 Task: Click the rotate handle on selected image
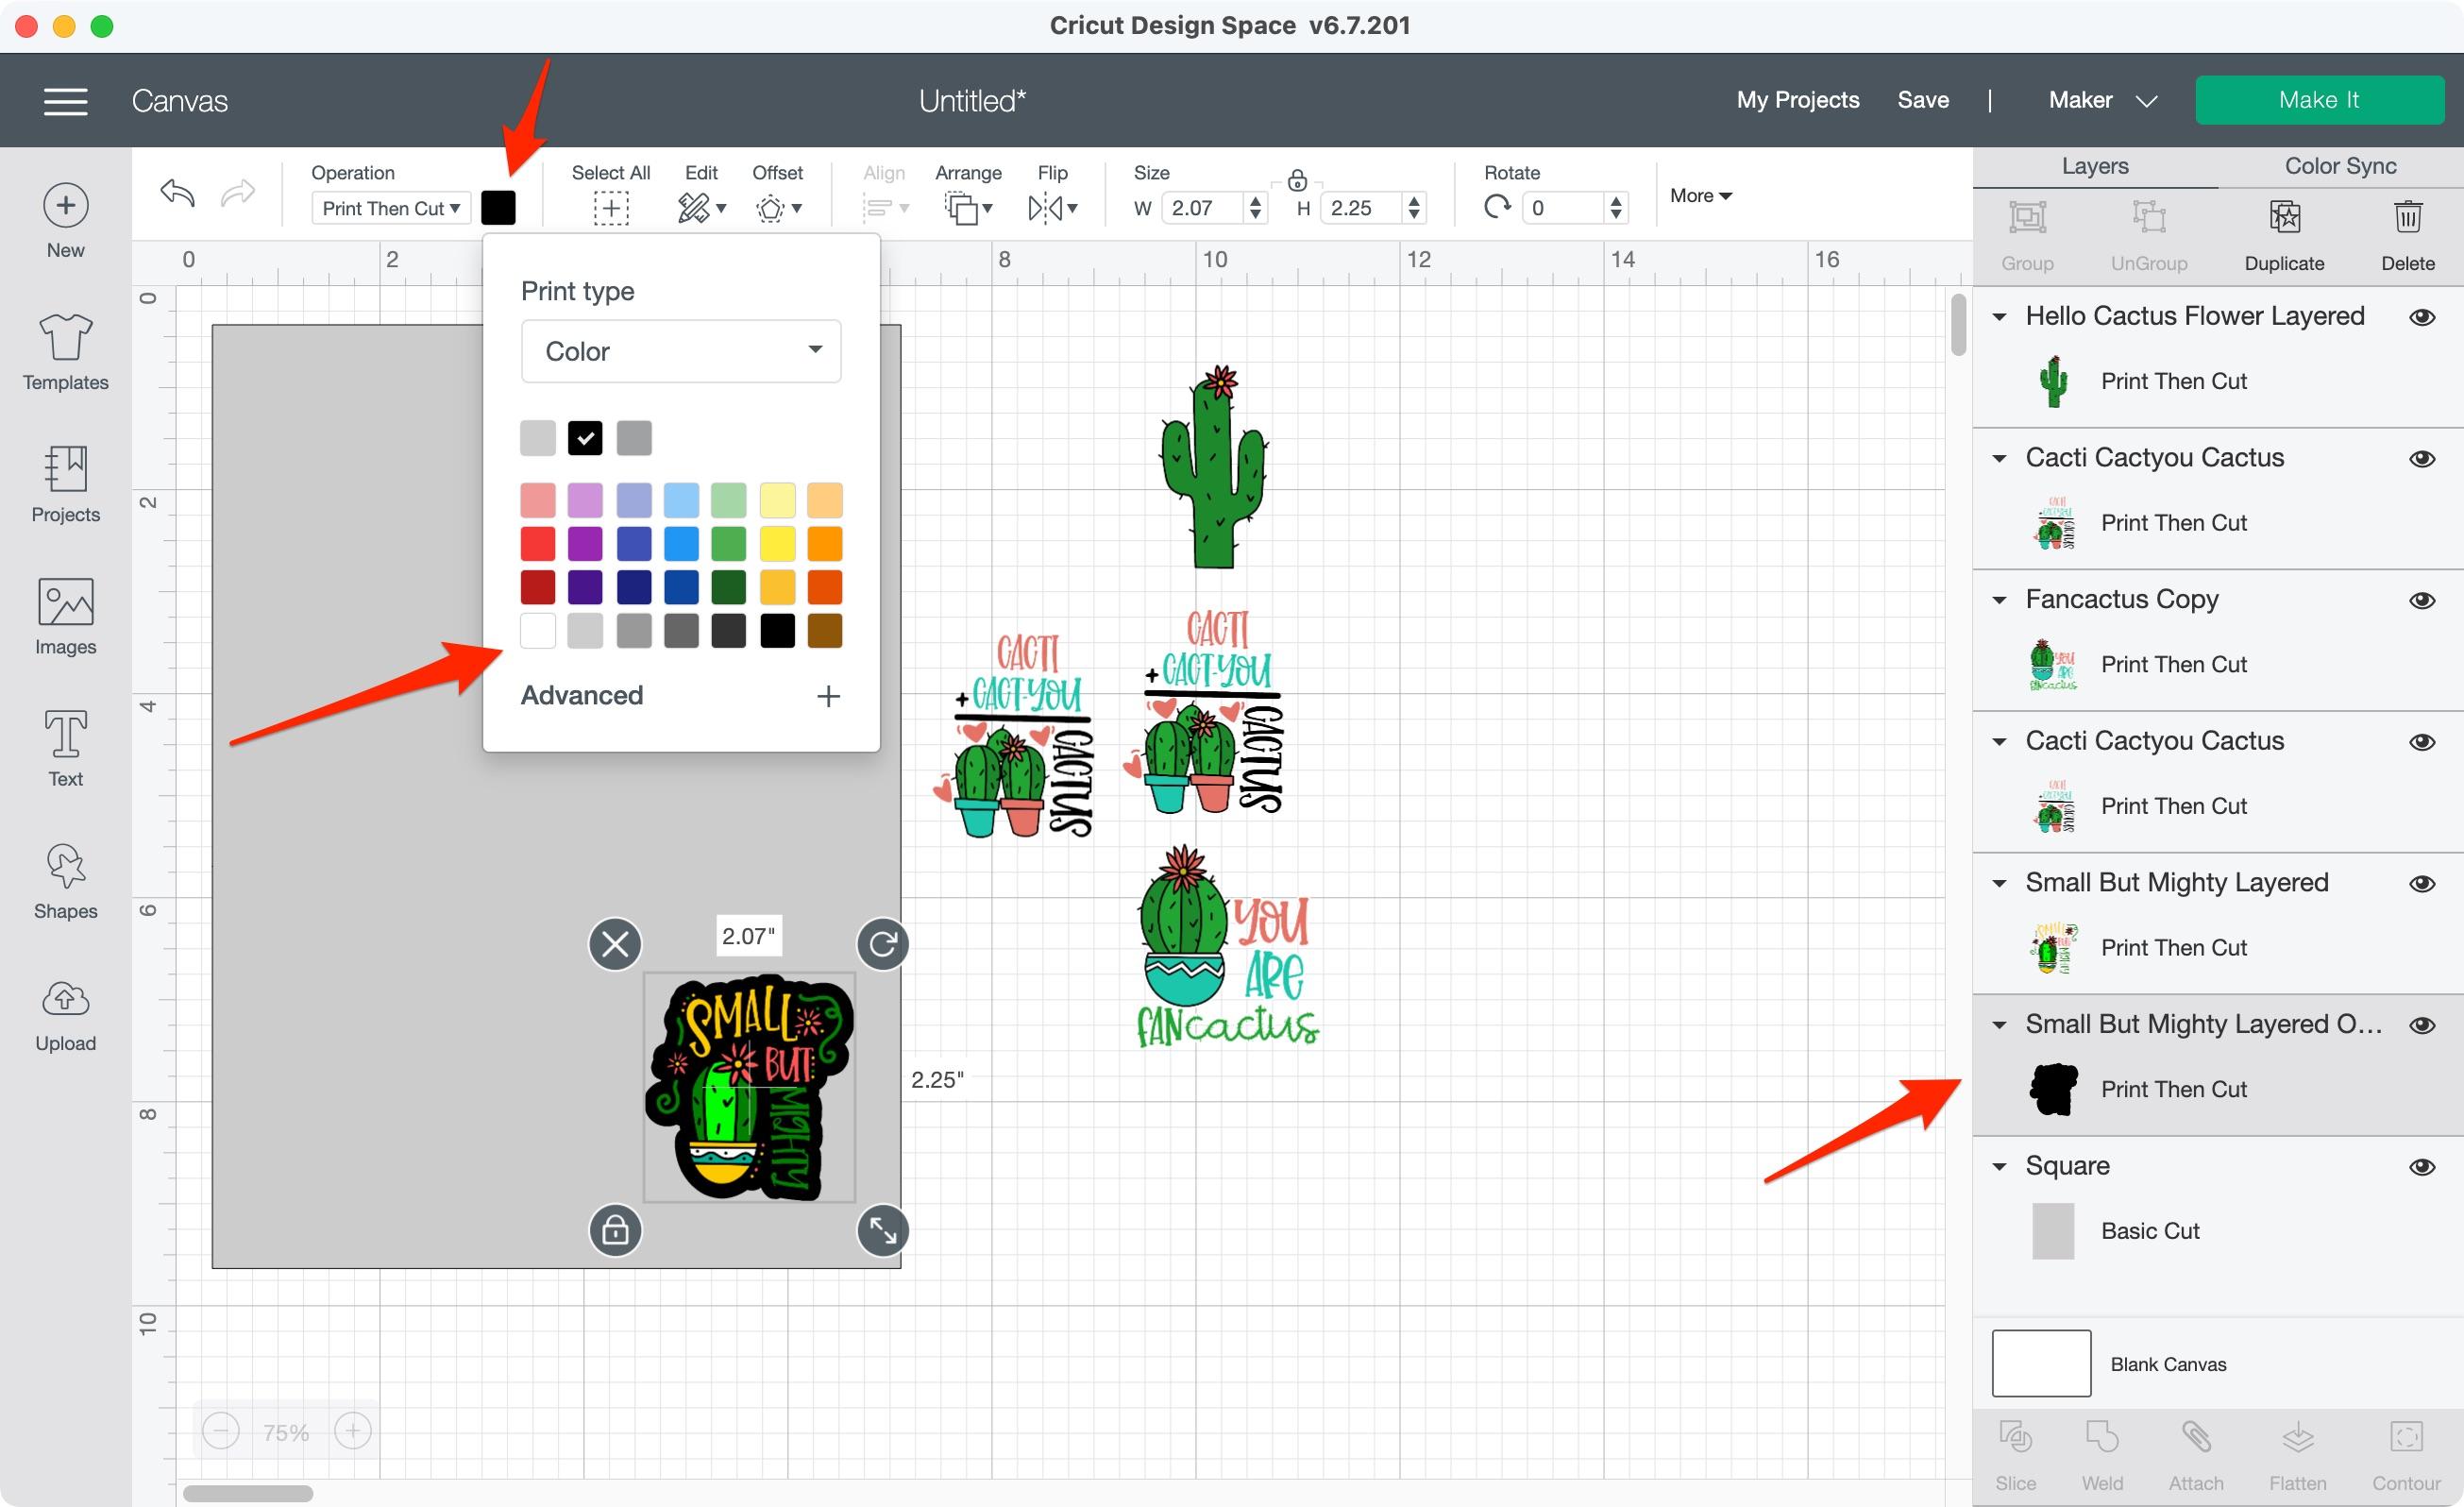[883, 944]
